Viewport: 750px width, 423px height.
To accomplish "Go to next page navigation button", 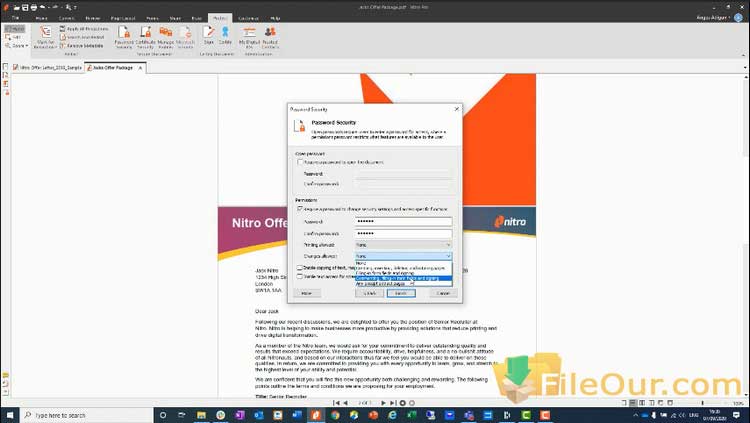I will coord(383,403).
